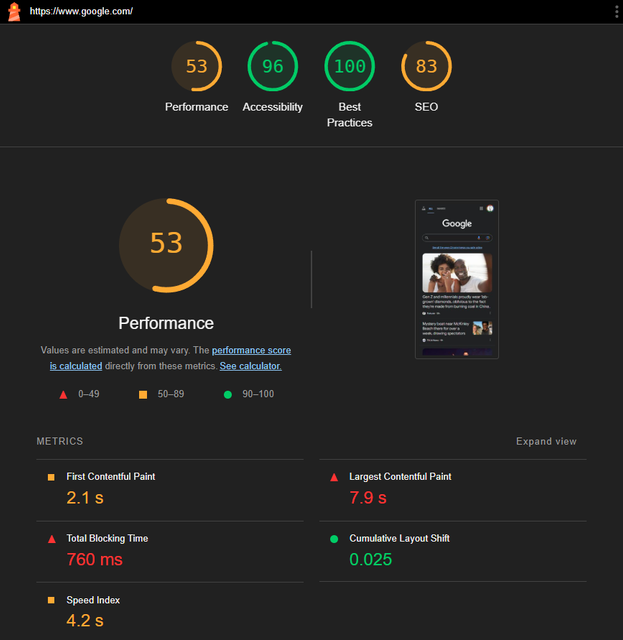Click the large Performance heading text
This screenshot has height=640, width=623.
coord(166,323)
